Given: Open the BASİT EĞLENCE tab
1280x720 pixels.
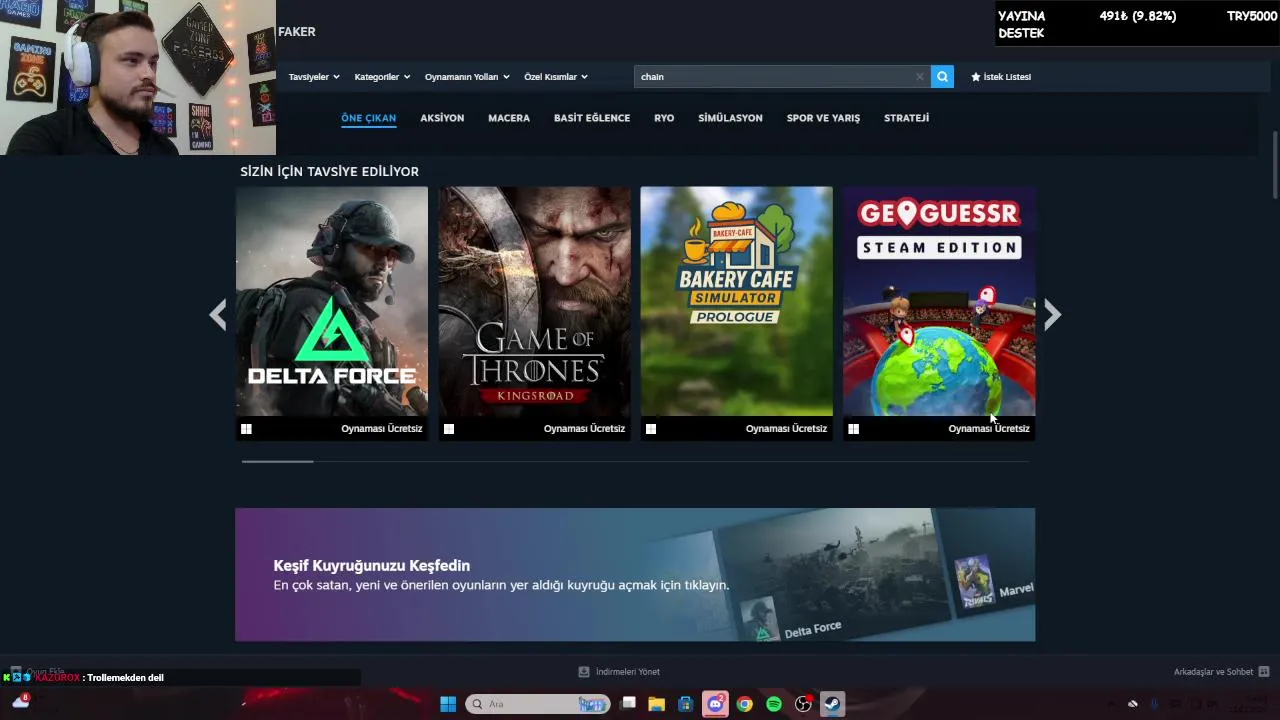Looking at the screenshot, I should click(592, 118).
